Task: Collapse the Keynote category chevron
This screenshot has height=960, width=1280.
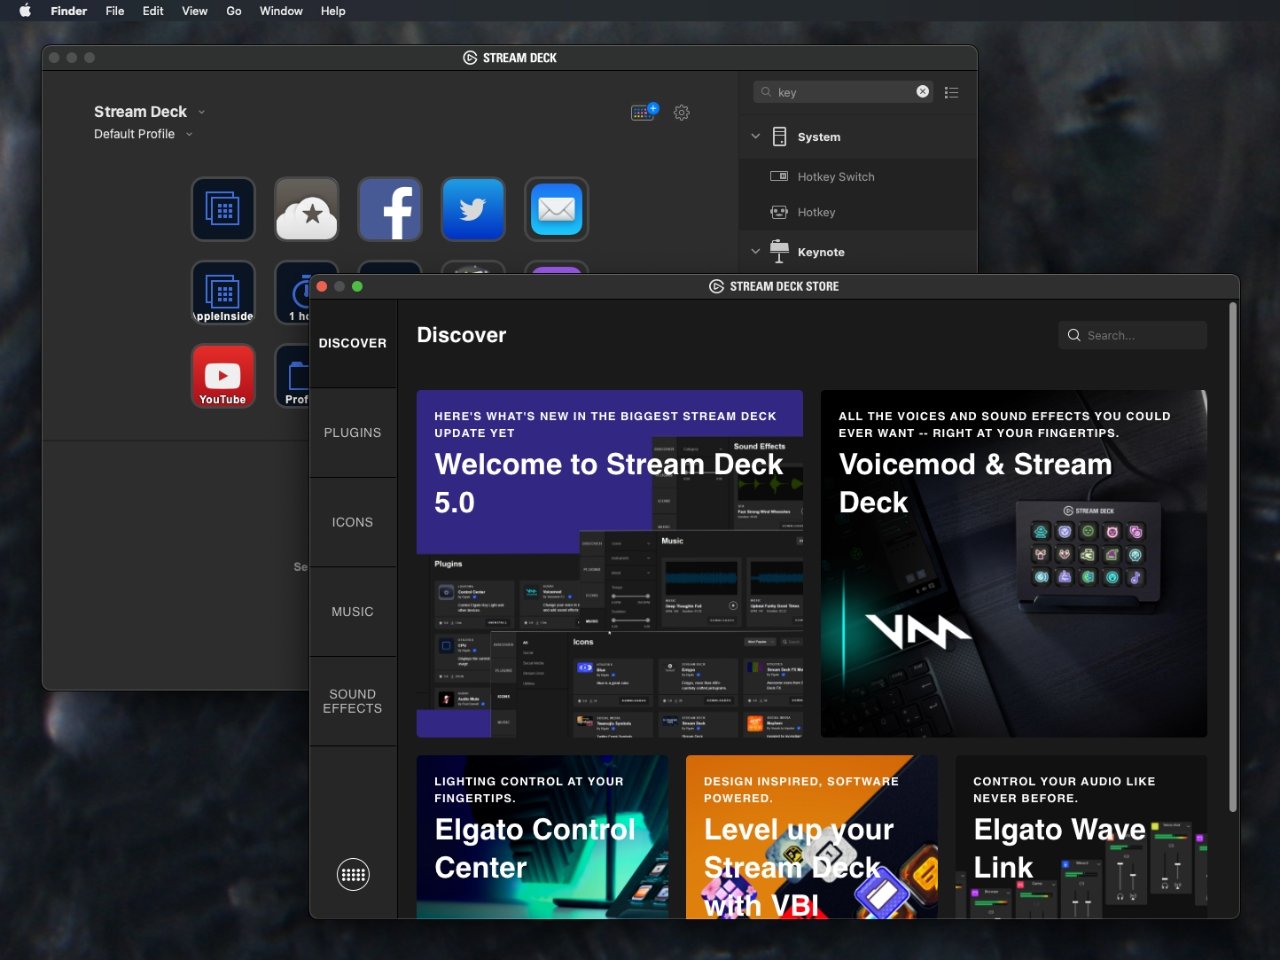Action: [755, 251]
